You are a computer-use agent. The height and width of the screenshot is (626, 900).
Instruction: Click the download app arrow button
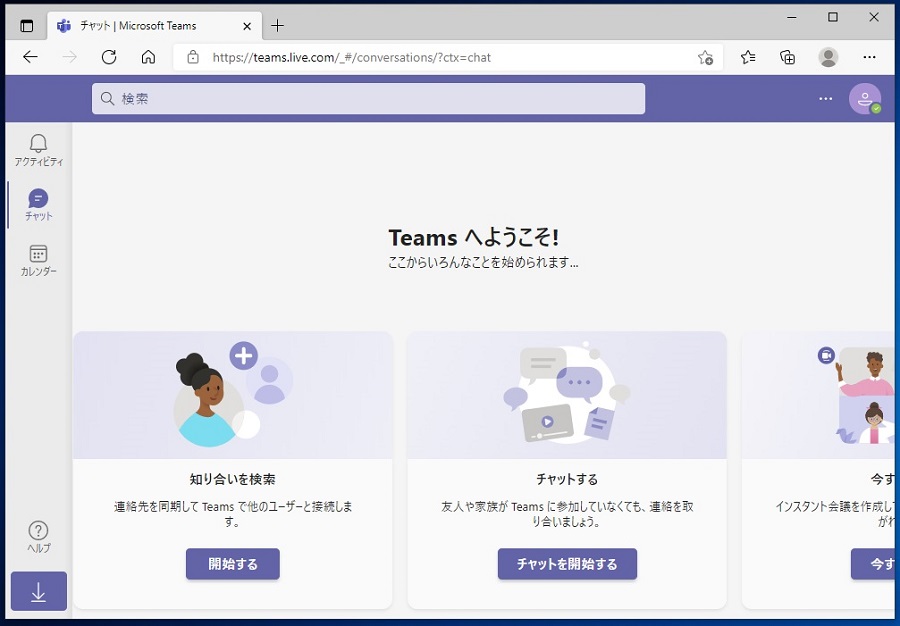coord(38,592)
